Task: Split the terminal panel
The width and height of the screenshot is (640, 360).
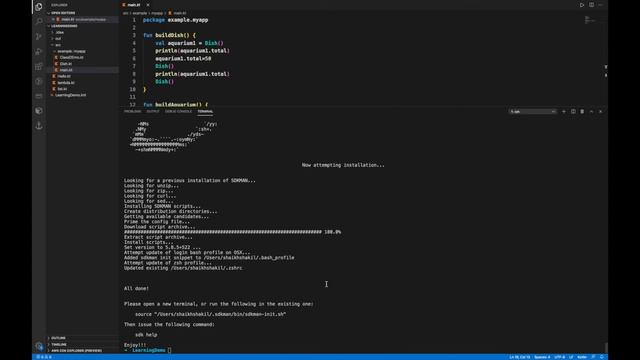Action: click(x=573, y=111)
